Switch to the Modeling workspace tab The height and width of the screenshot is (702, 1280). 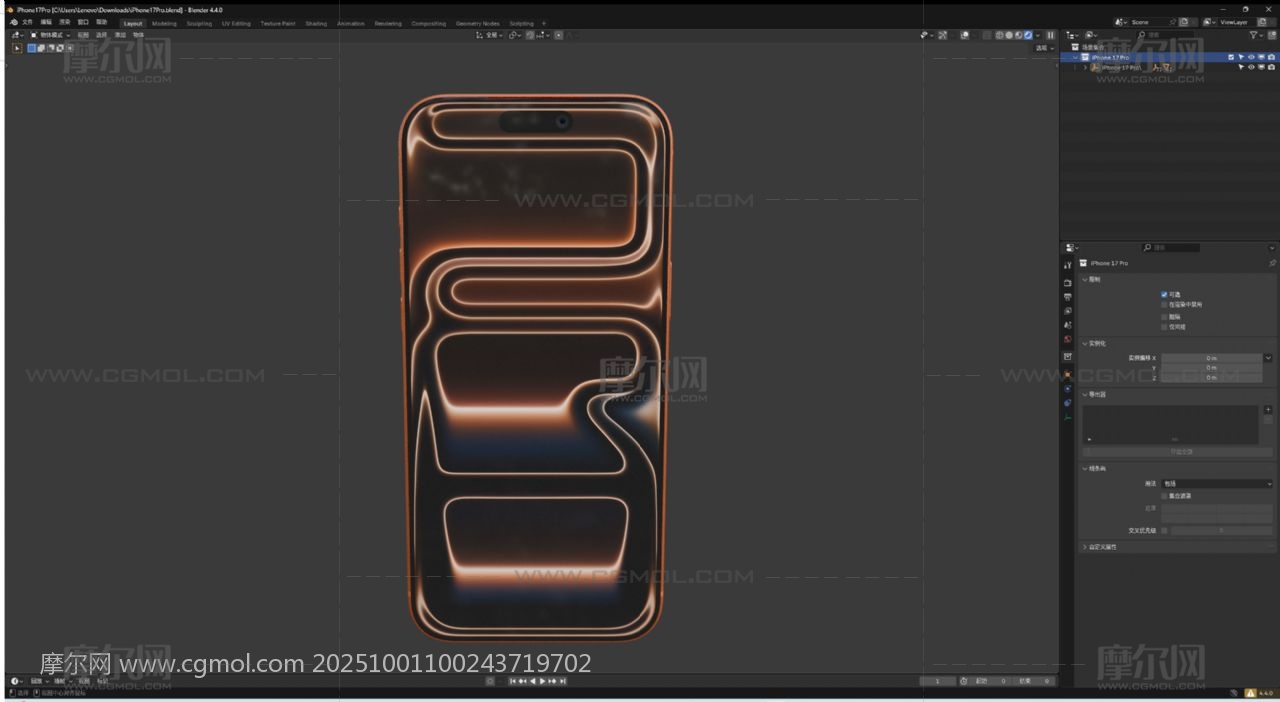pyautogui.click(x=164, y=23)
